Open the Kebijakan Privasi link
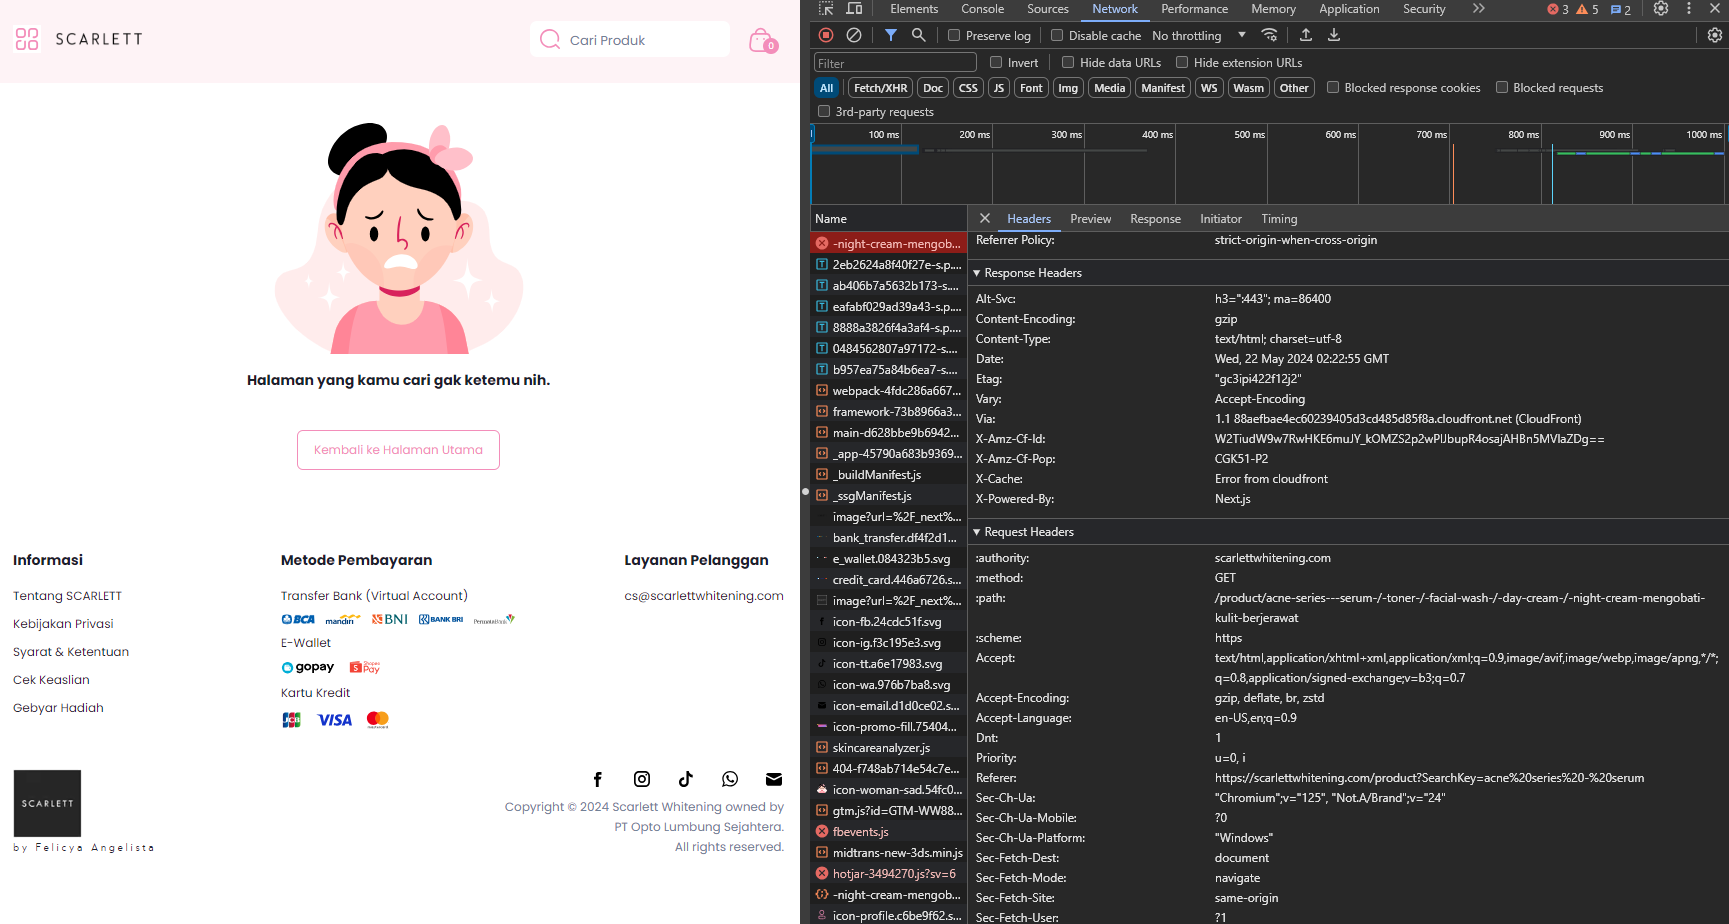 (63, 624)
